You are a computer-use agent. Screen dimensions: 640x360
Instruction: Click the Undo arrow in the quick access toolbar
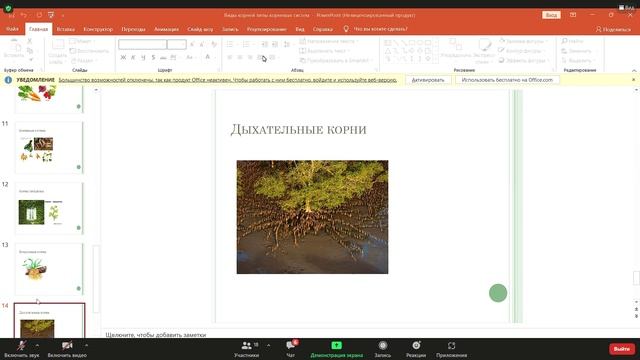pyautogui.click(x=24, y=15)
